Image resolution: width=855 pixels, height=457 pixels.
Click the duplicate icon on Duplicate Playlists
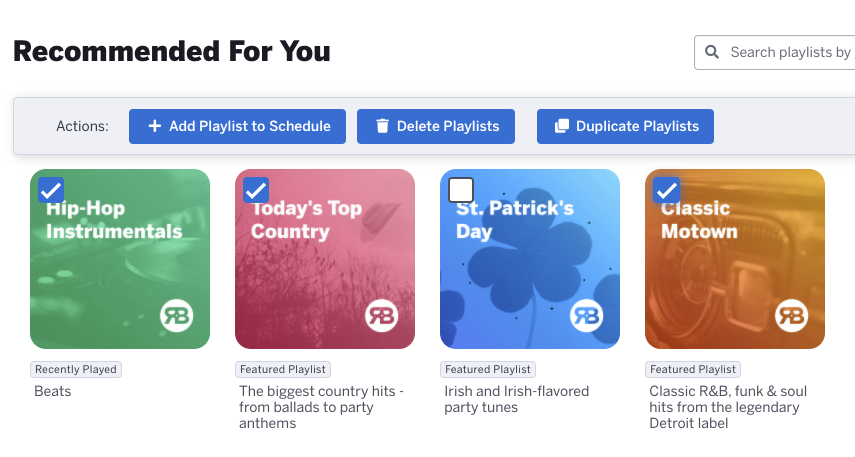[562, 126]
